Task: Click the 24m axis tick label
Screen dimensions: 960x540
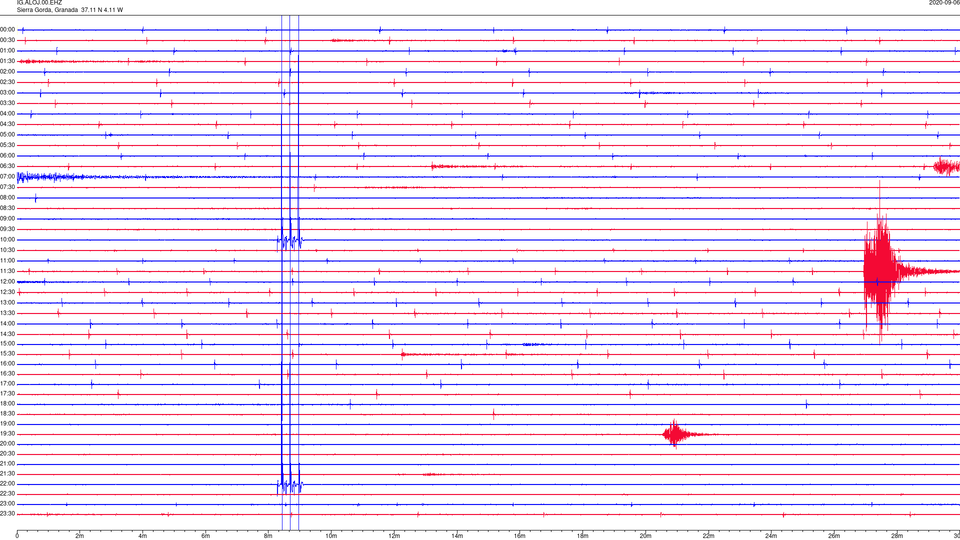Action: coord(771,536)
